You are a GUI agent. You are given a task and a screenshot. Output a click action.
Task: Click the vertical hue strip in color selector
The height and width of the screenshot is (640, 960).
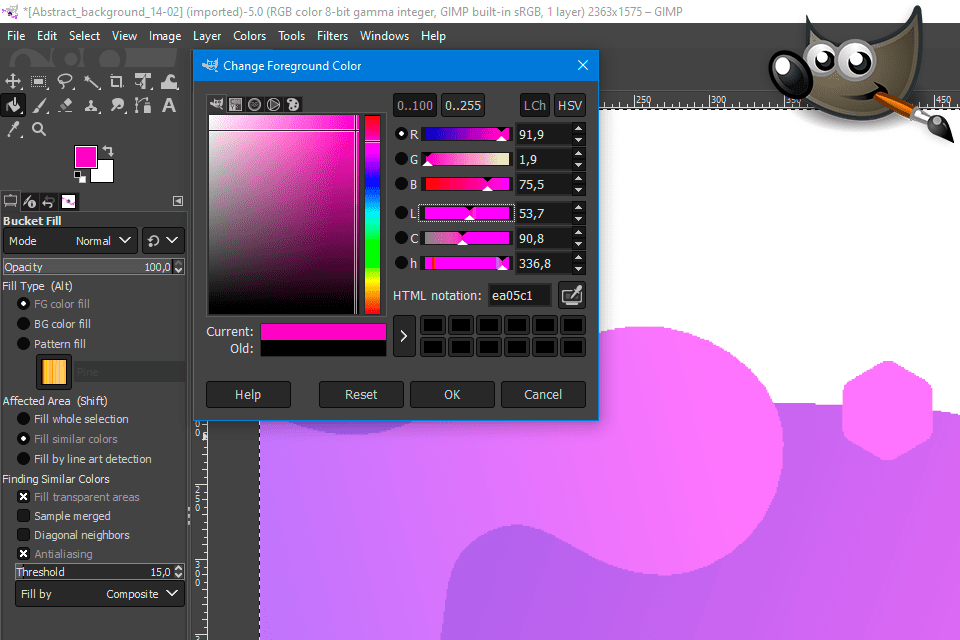(373, 214)
